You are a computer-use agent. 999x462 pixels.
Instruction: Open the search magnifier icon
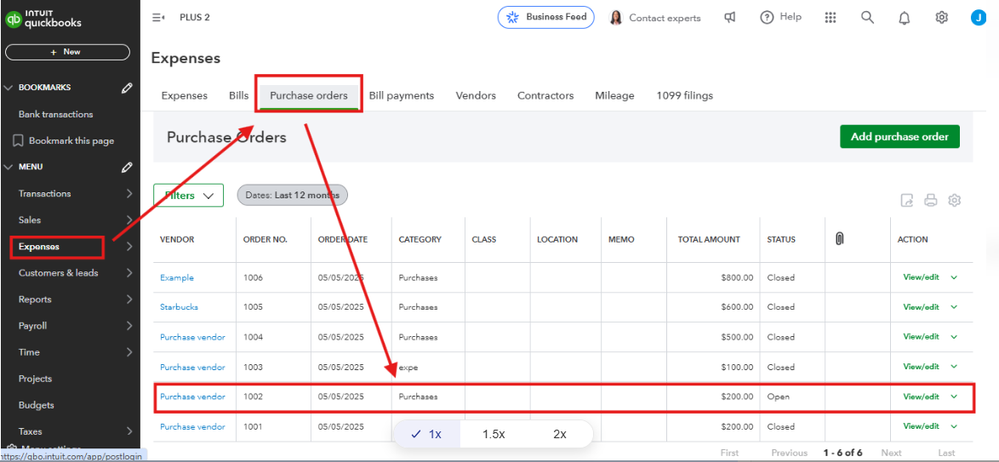coord(867,17)
